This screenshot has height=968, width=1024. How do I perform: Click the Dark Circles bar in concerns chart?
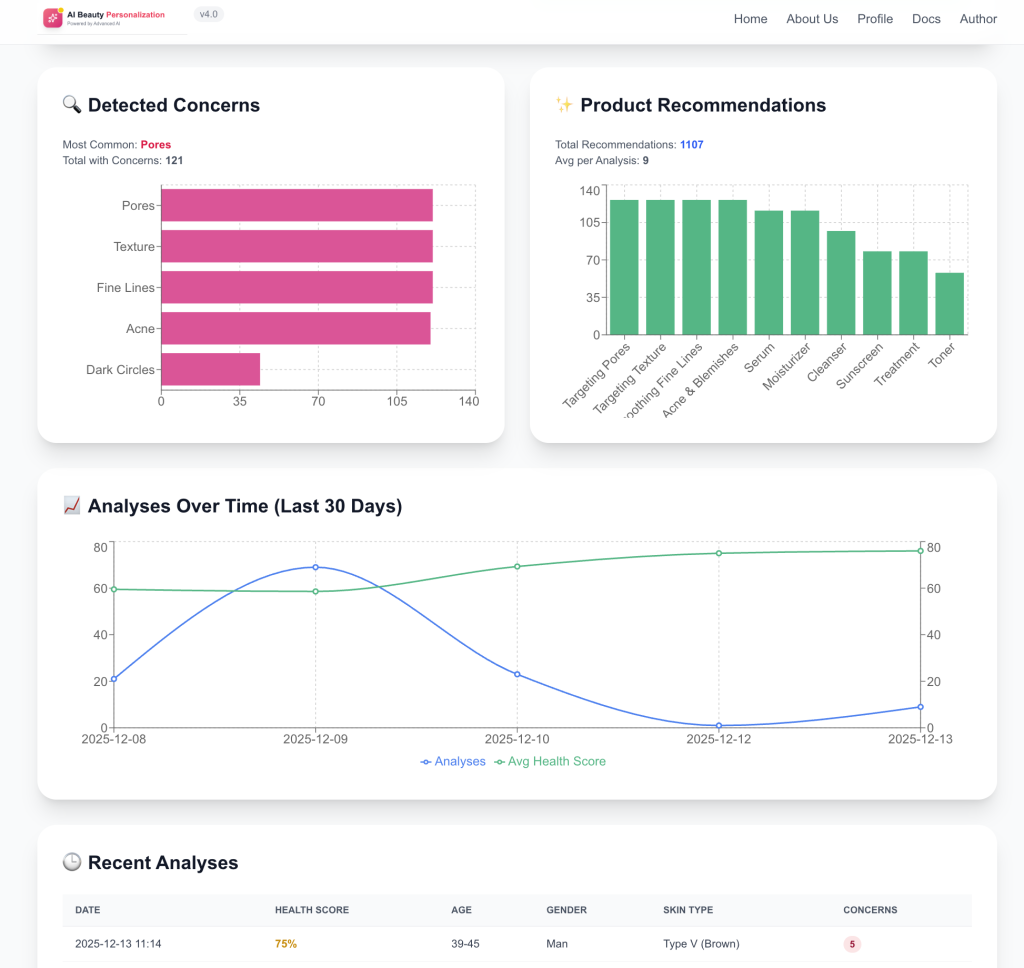(x=210, y=369)
